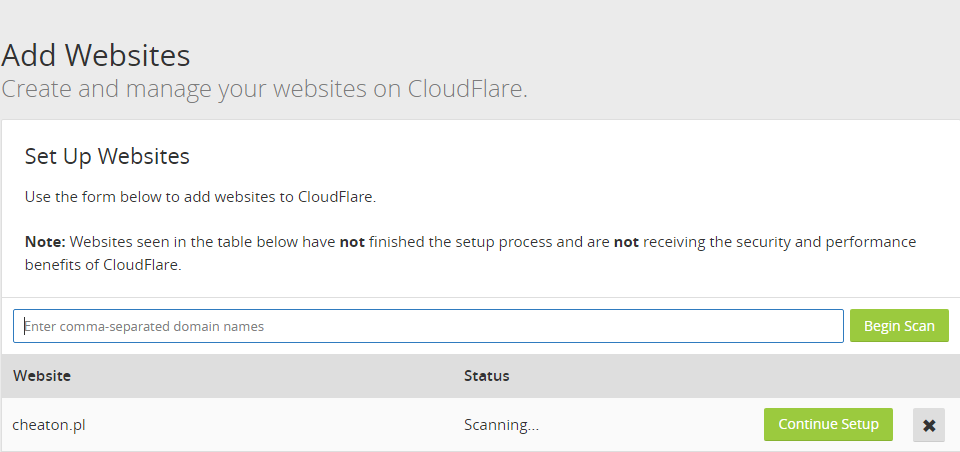Viewport: 960px width, 452px height.
Task: Click the bold 'not' before 'receiving'
Action: tap(626, 242)
